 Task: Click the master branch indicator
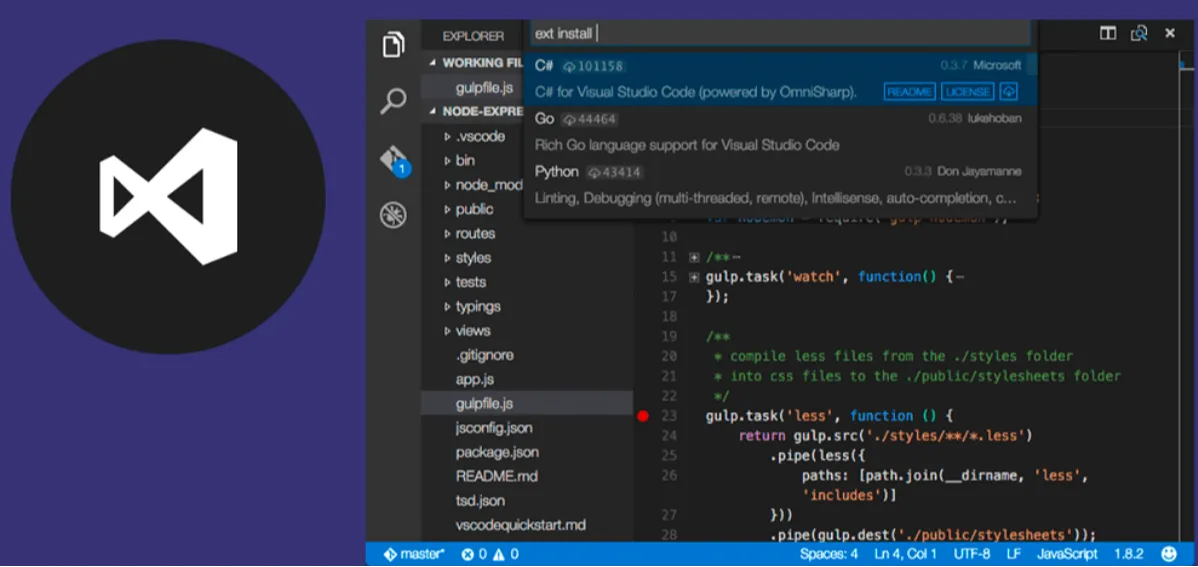[413, 554]
